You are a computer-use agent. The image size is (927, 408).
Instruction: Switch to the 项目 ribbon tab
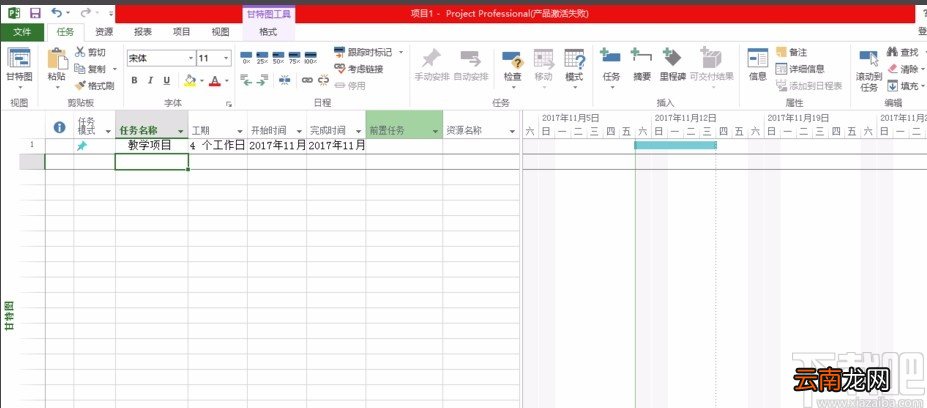point(181,32)
